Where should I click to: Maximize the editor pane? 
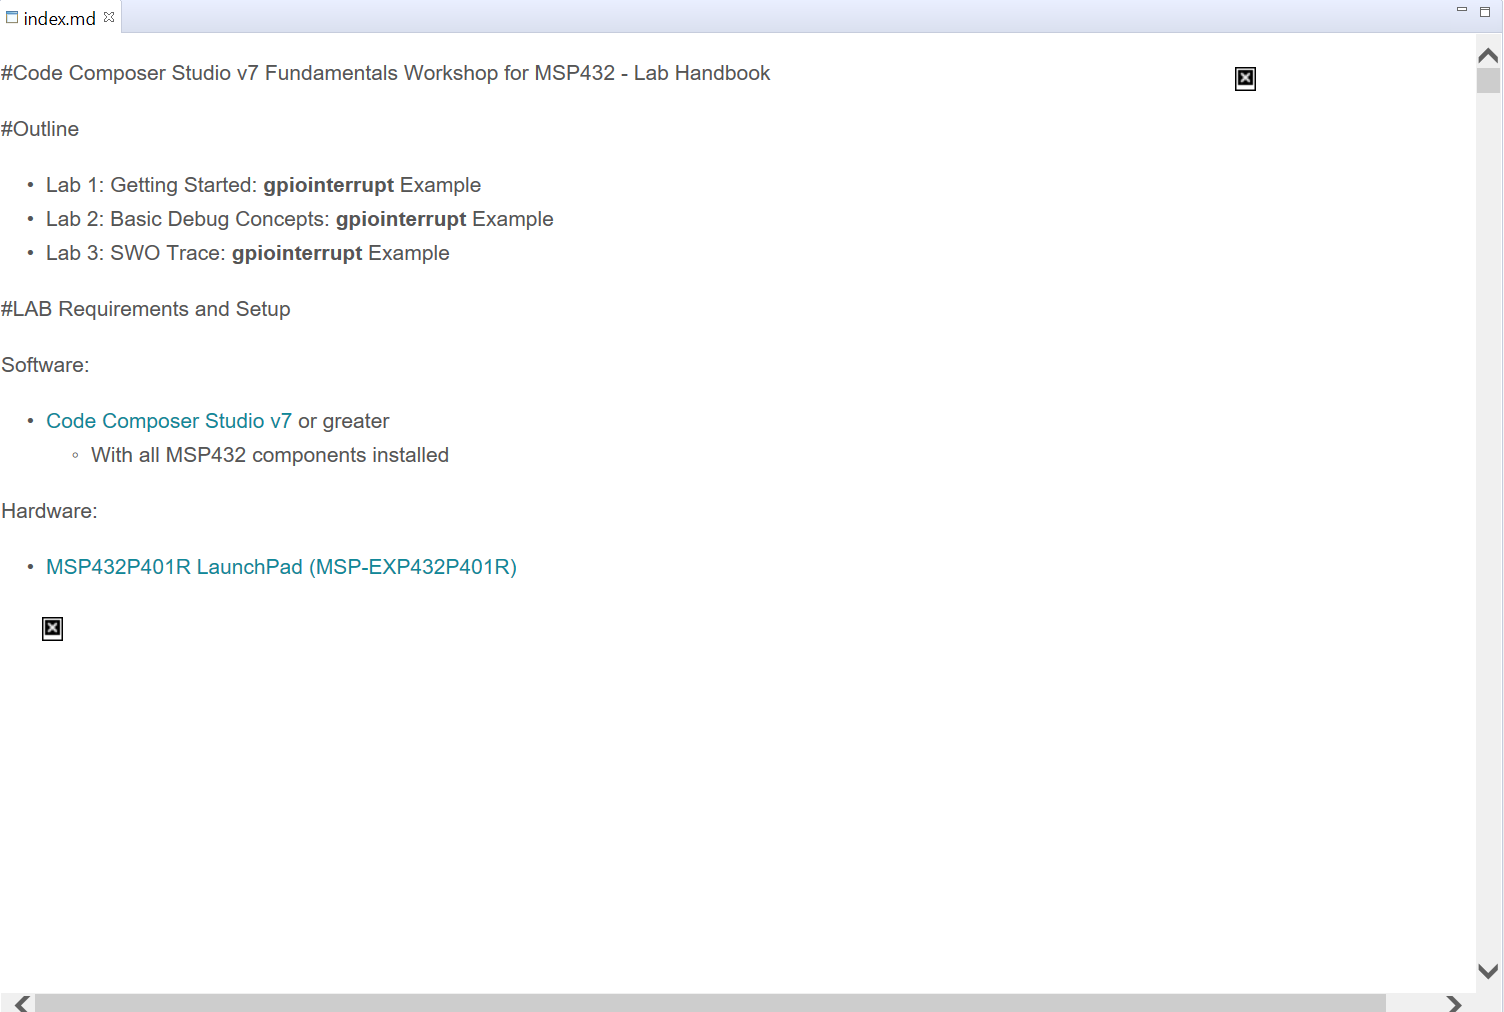click(1485, 11)
